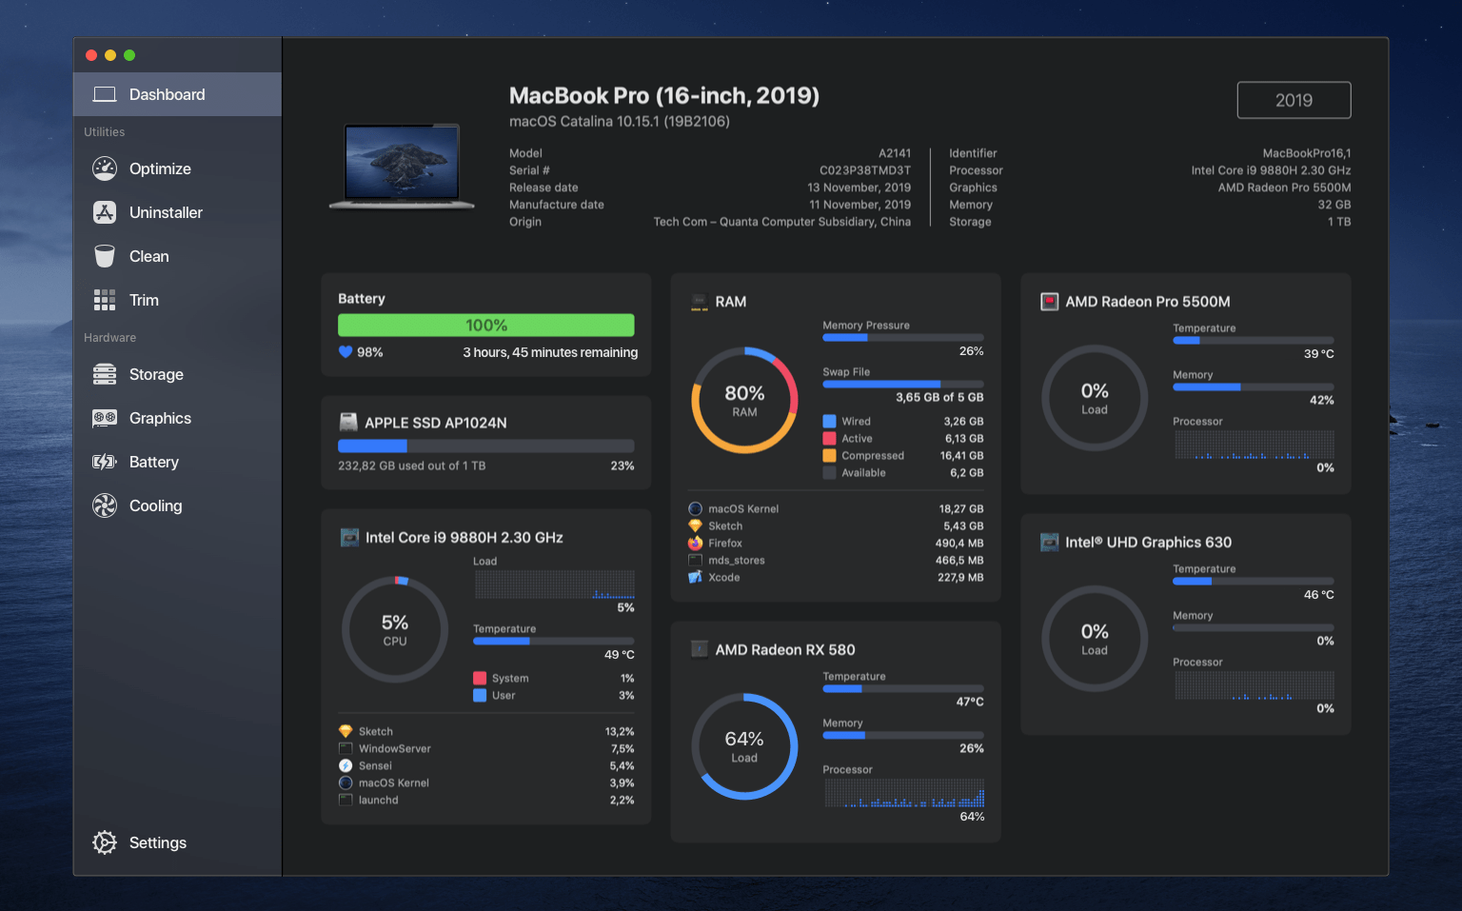This screenshot has height=911, width=1462.
Task: Click the 80% RAM ring gauge
Action: click(744, 400)
